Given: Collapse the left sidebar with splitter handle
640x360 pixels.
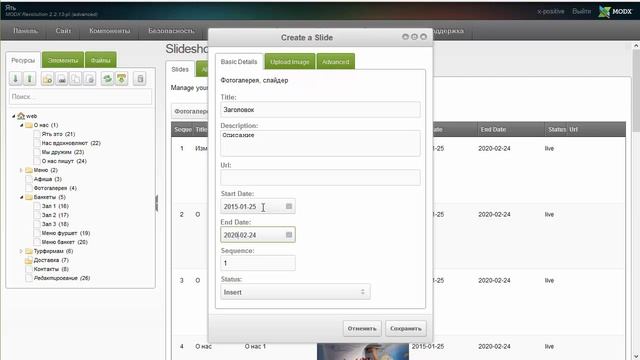Looking at the screenshot, I should pyautogui.click(x=157, y=203).
